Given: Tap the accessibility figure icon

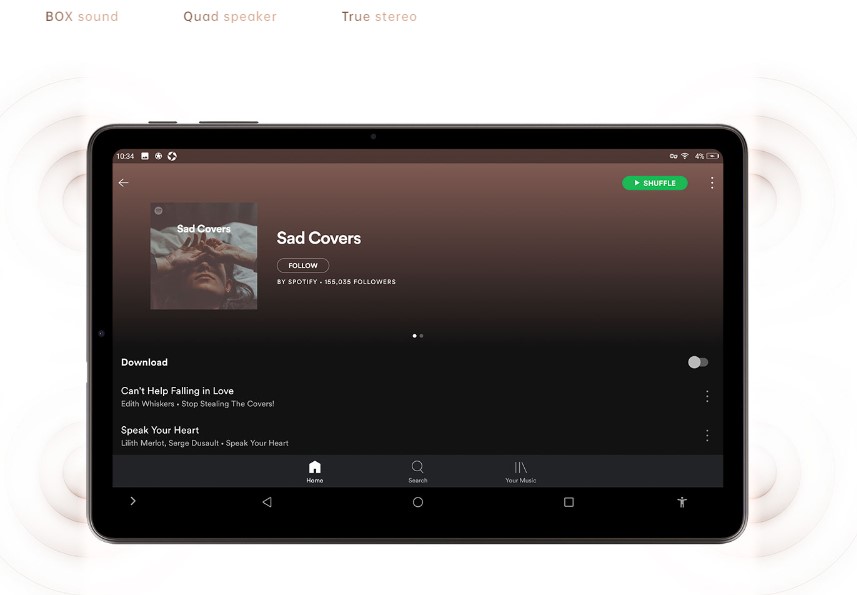Looking at the screenshot, I should point(682,502).
